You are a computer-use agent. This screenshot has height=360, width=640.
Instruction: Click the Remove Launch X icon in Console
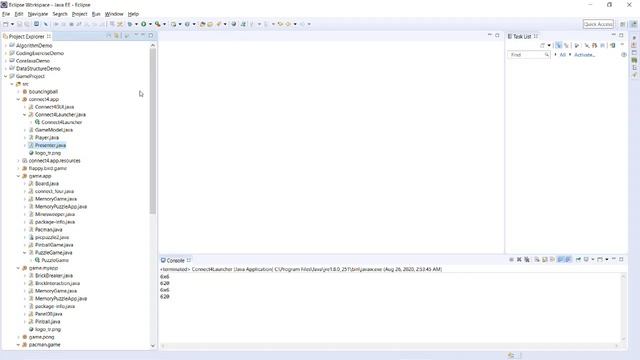point(519,260)
